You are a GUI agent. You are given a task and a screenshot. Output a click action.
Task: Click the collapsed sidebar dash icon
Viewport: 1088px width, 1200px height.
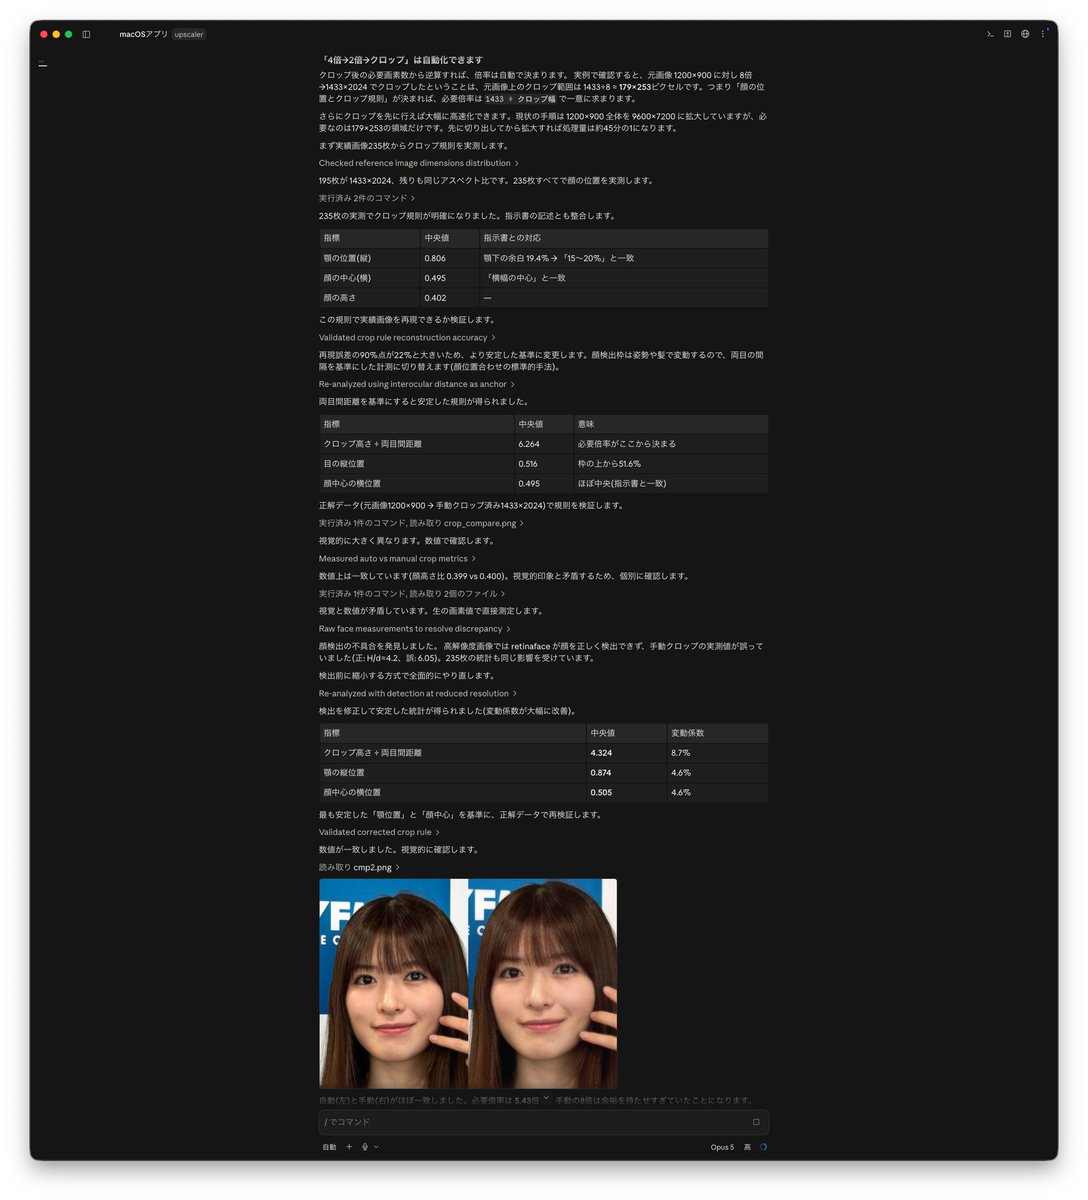[43, 64]
